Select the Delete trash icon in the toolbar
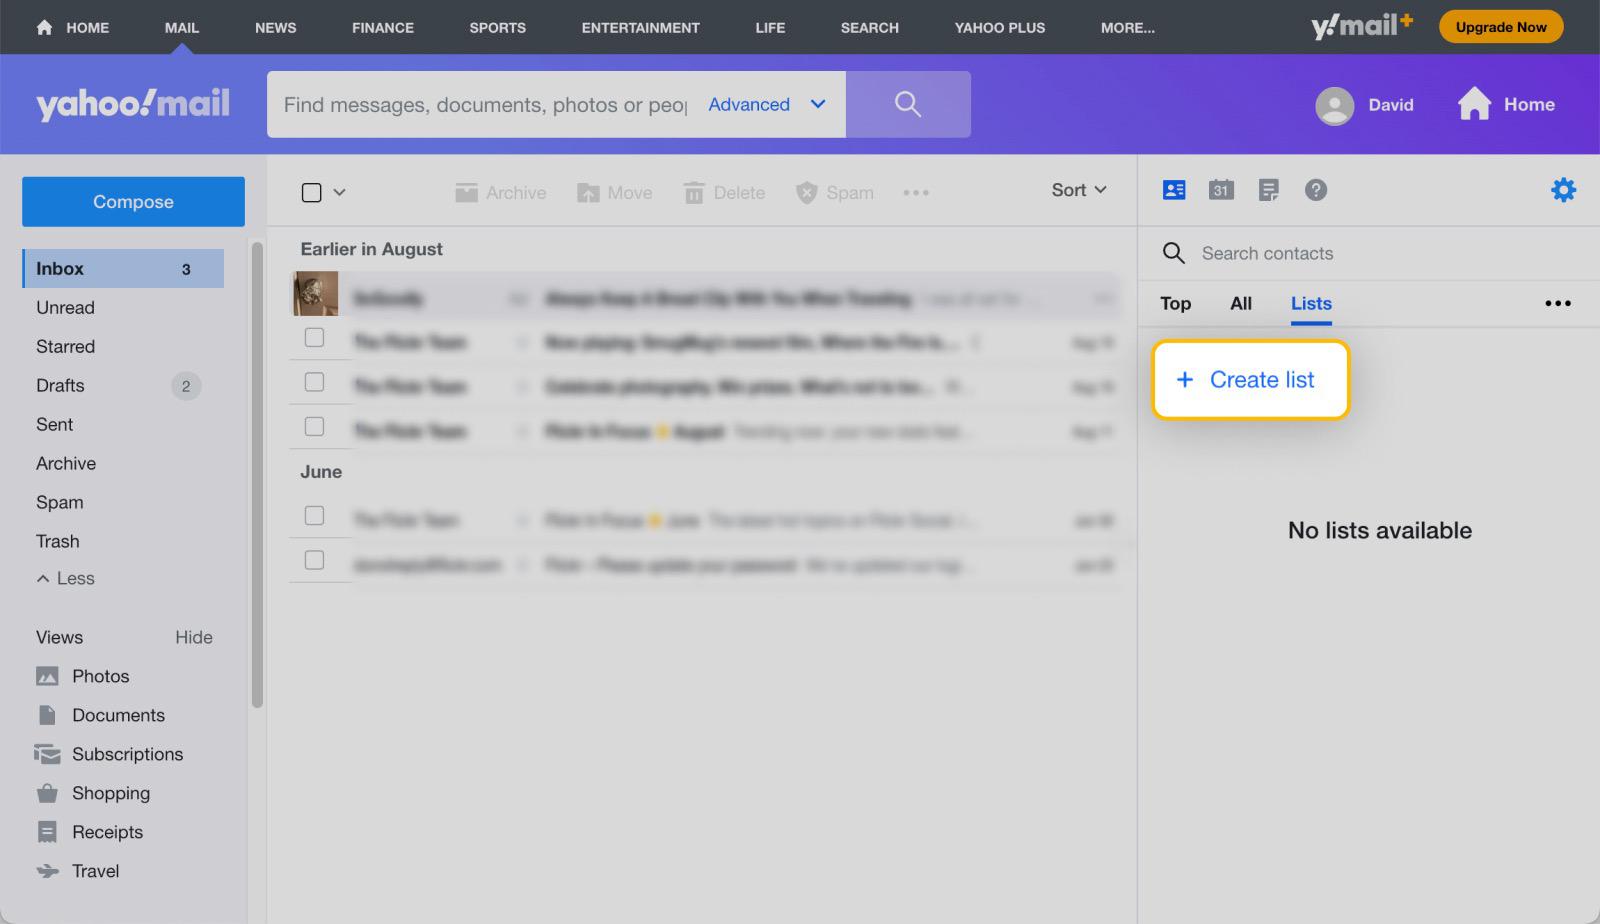Image resolution: width=1600 pixels, height=924 pixels. tap(723, 192)
